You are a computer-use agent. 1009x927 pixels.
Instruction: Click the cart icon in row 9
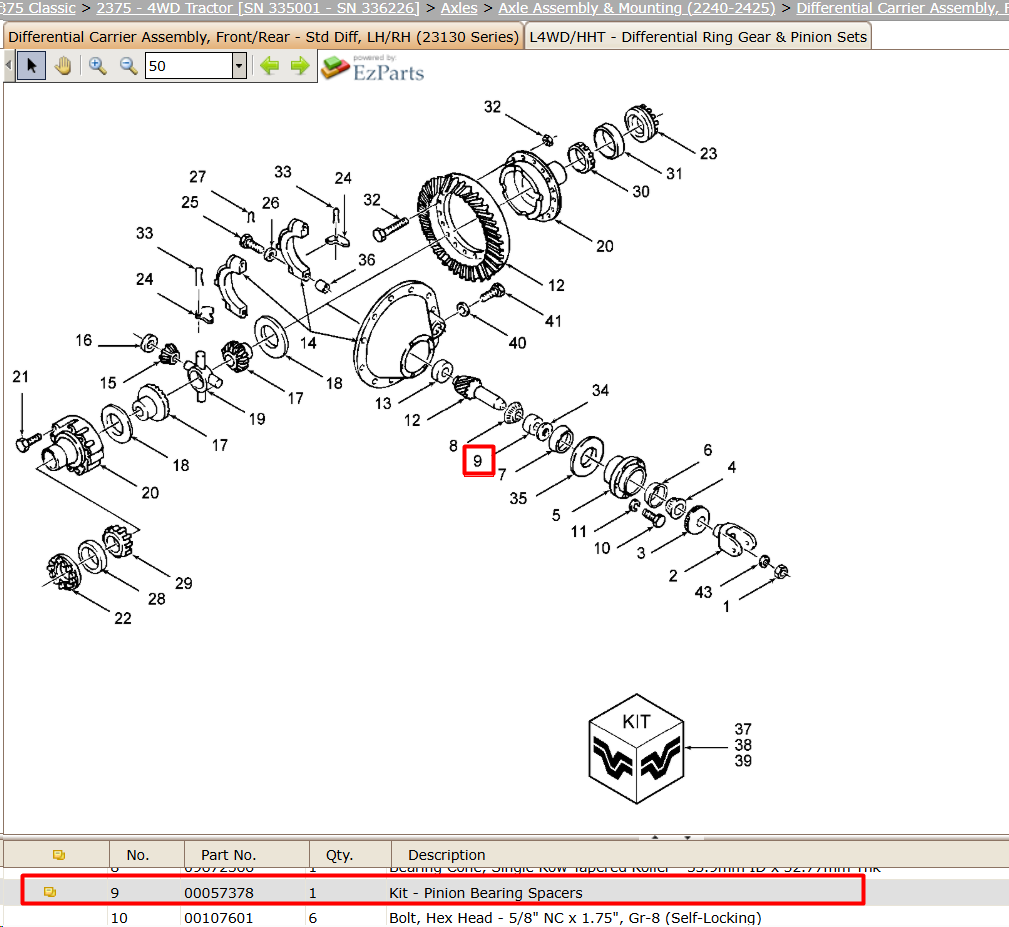point(50,892)
